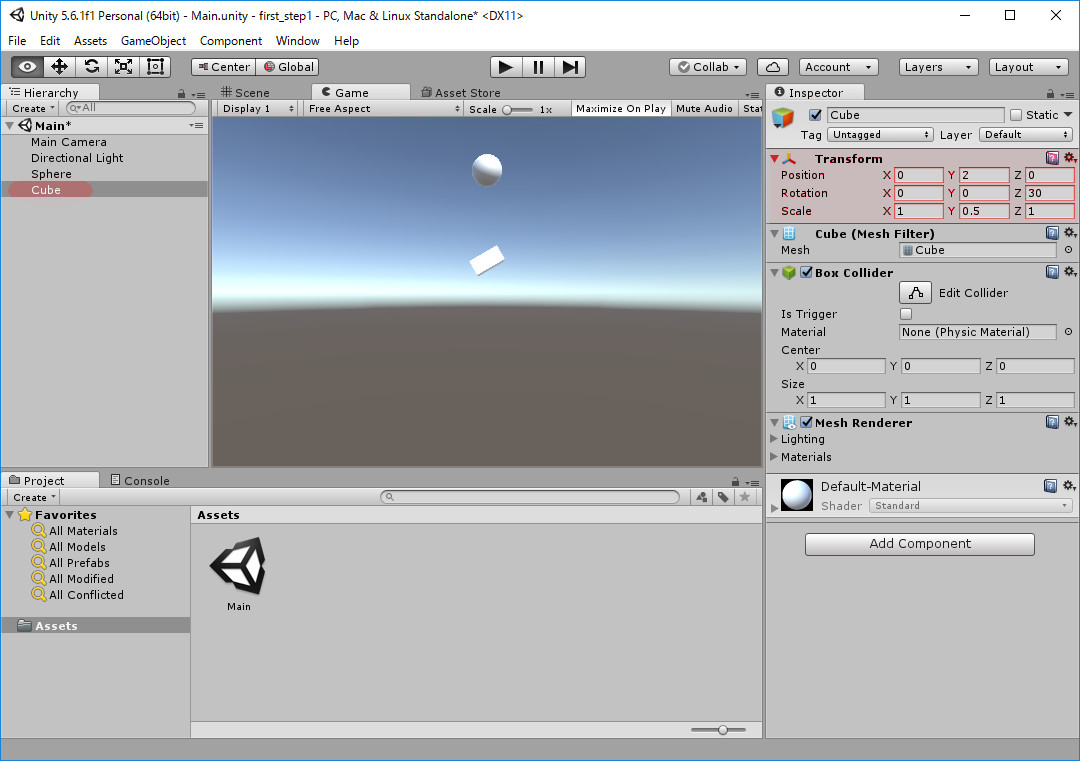
Task: Select the Move tool
Action: click(x=59, y=67)
